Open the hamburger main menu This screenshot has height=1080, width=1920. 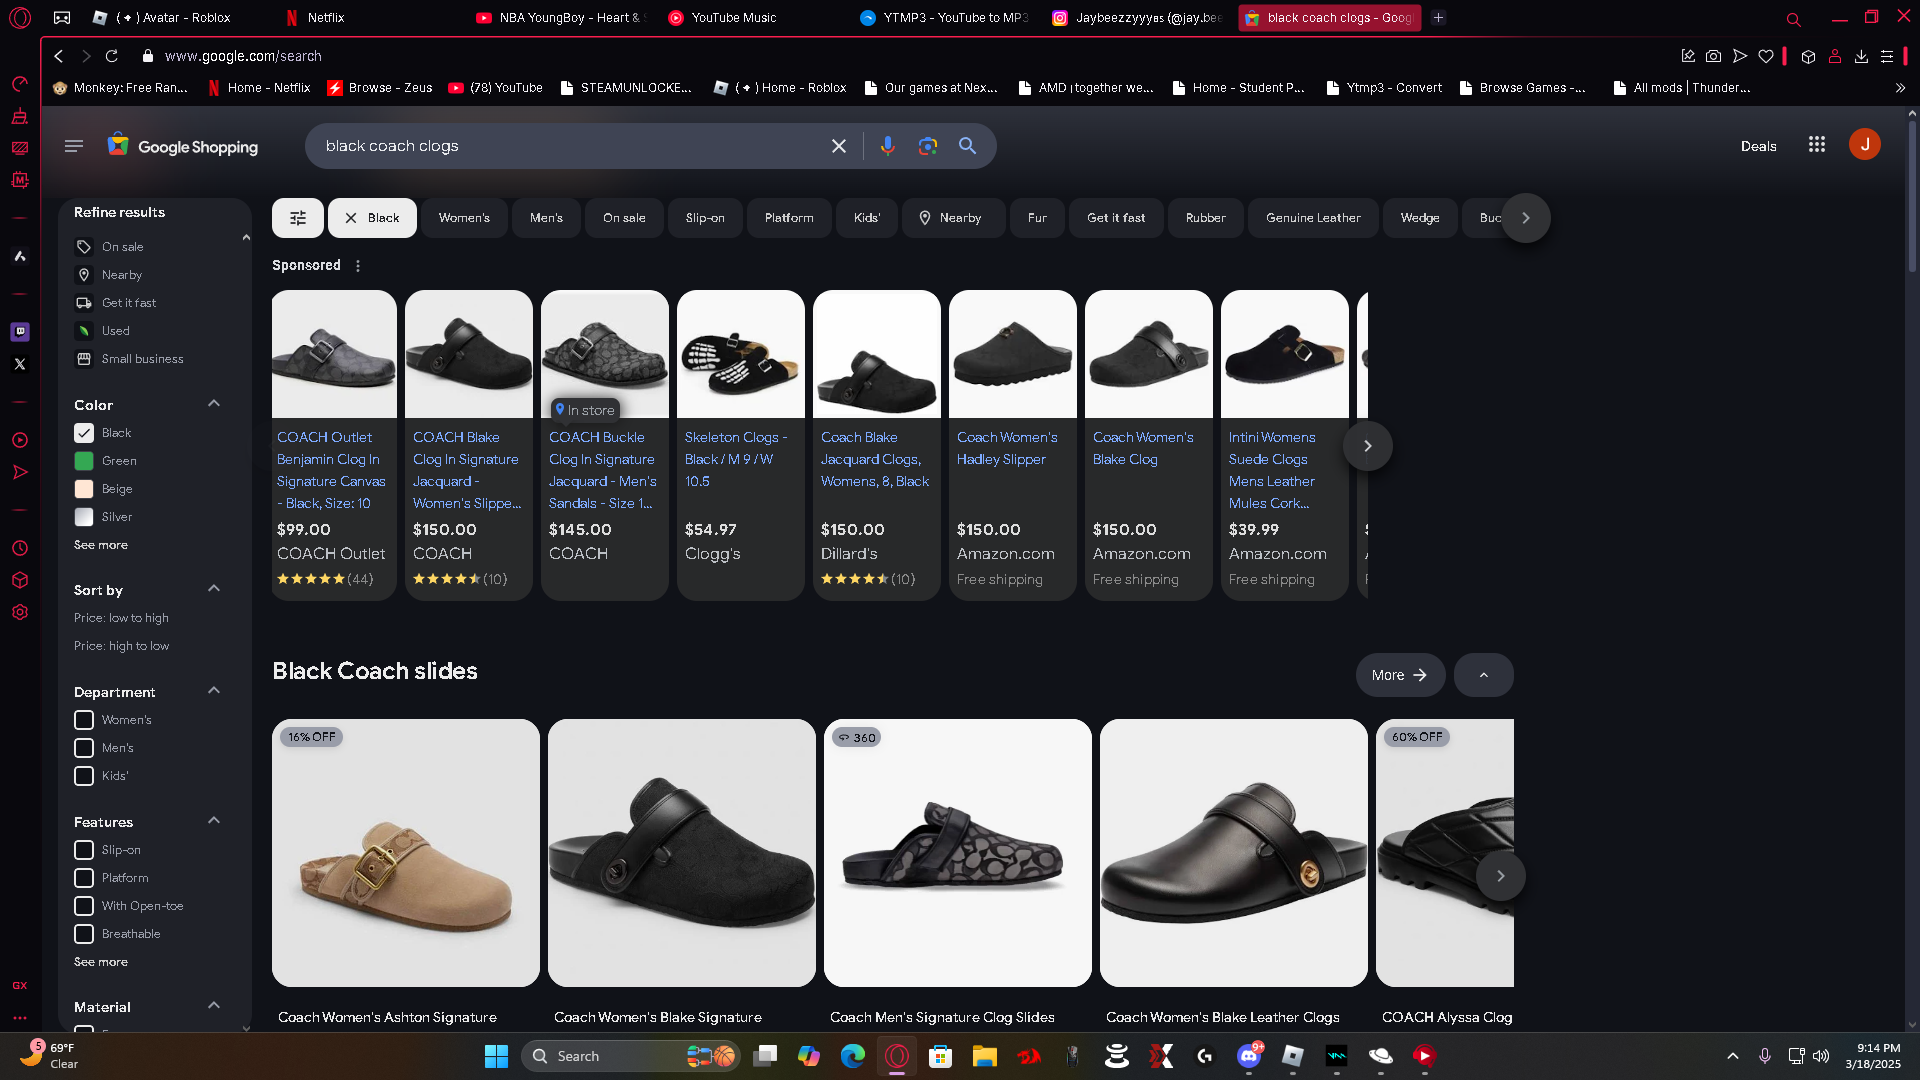click(x=74, y=146)
